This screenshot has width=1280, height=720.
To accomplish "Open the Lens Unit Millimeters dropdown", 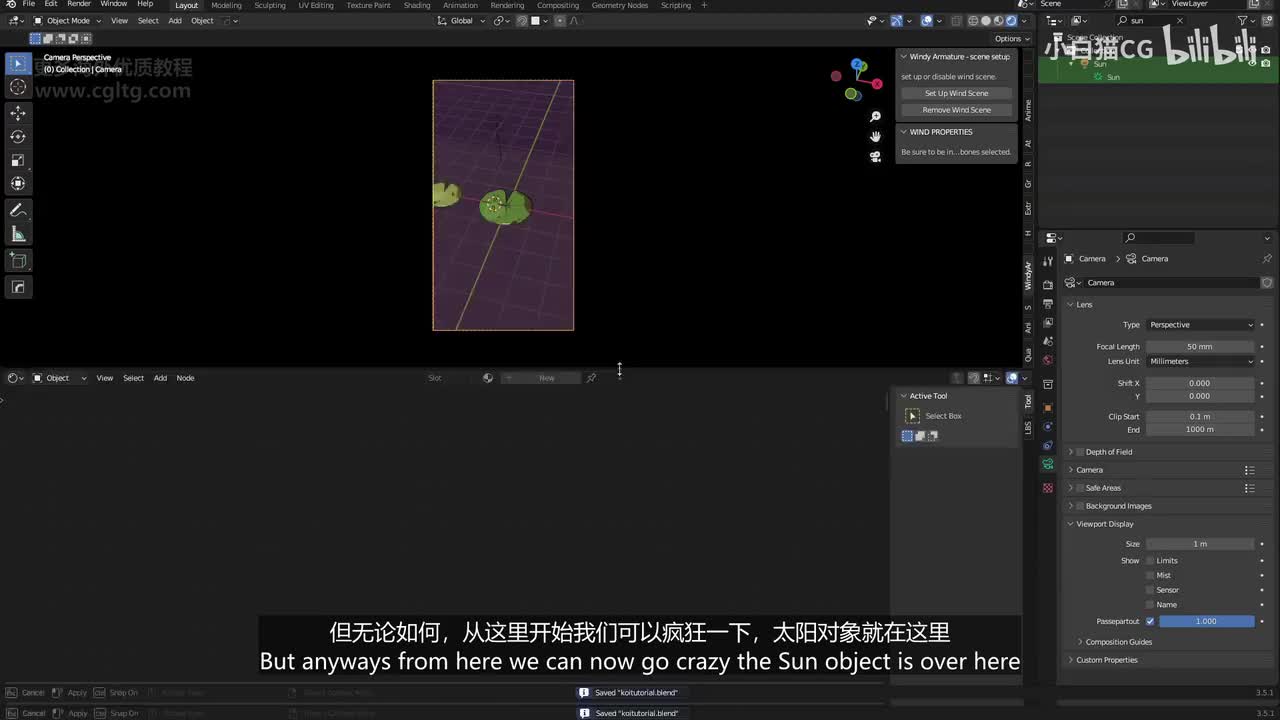I will pyautogui.click(x=1200, y=361).
